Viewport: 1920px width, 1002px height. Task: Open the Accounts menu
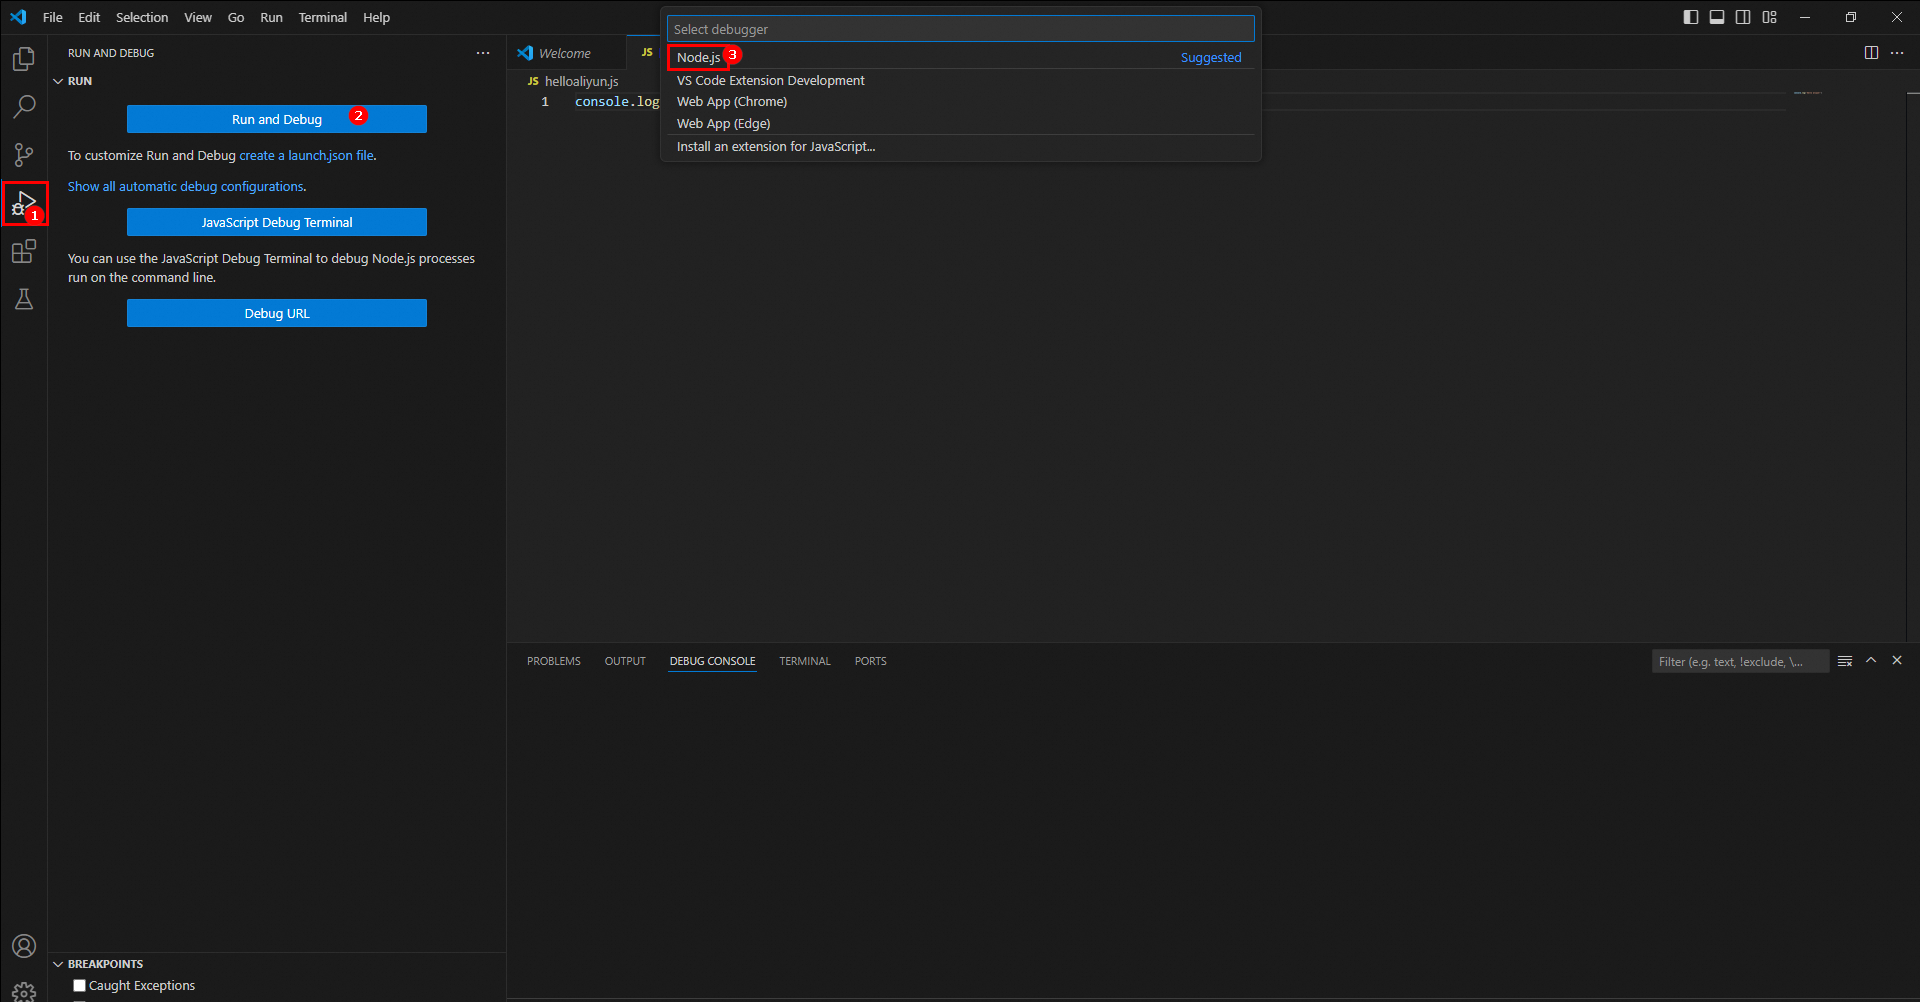24,946
